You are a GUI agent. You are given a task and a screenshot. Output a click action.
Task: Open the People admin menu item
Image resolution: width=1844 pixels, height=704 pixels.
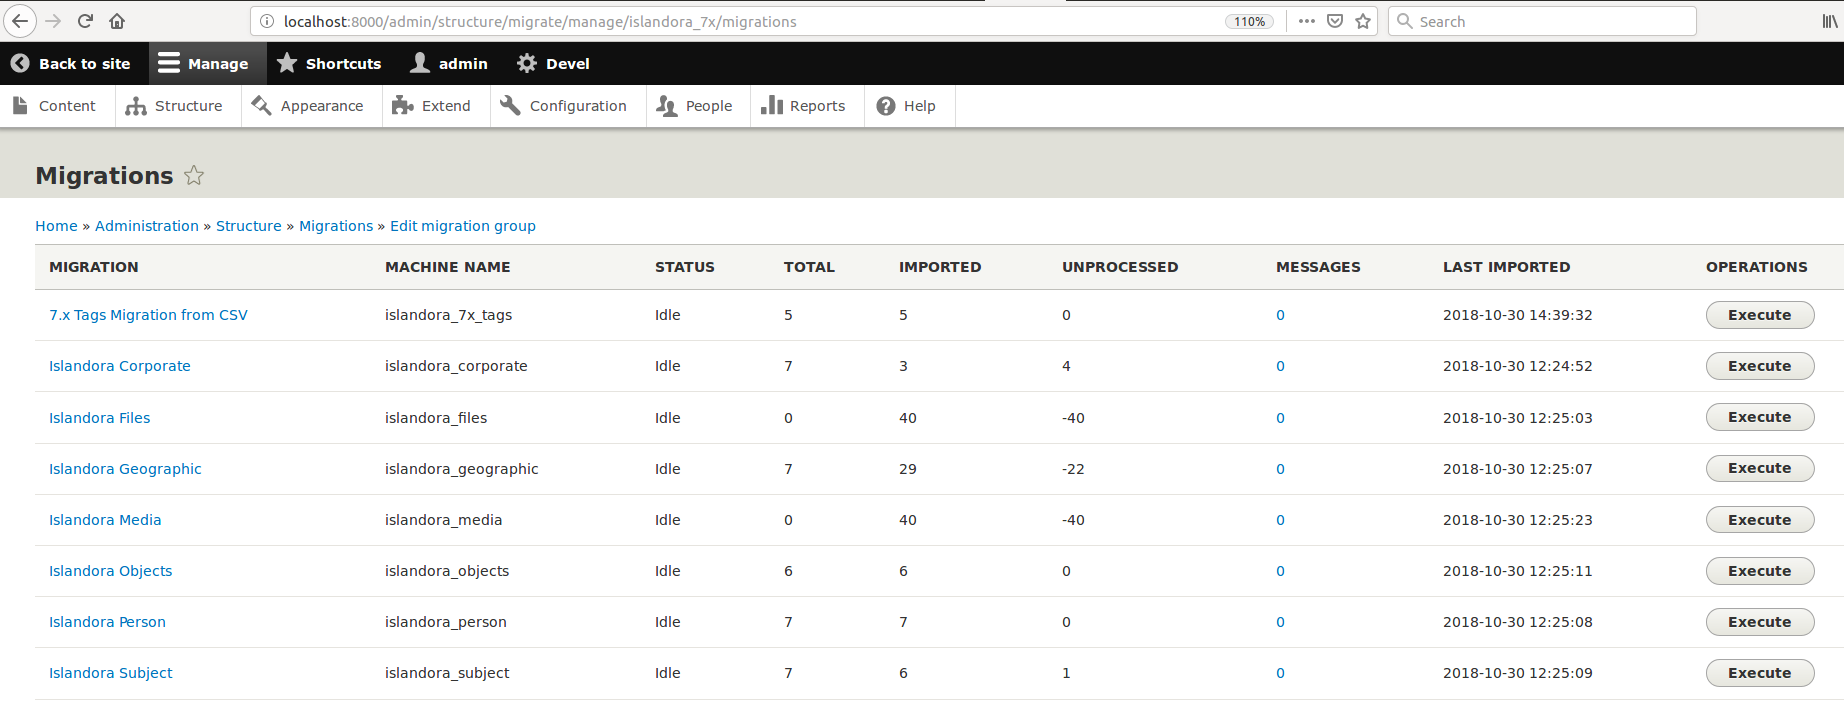pyautogui.click(x=696, y=106)
